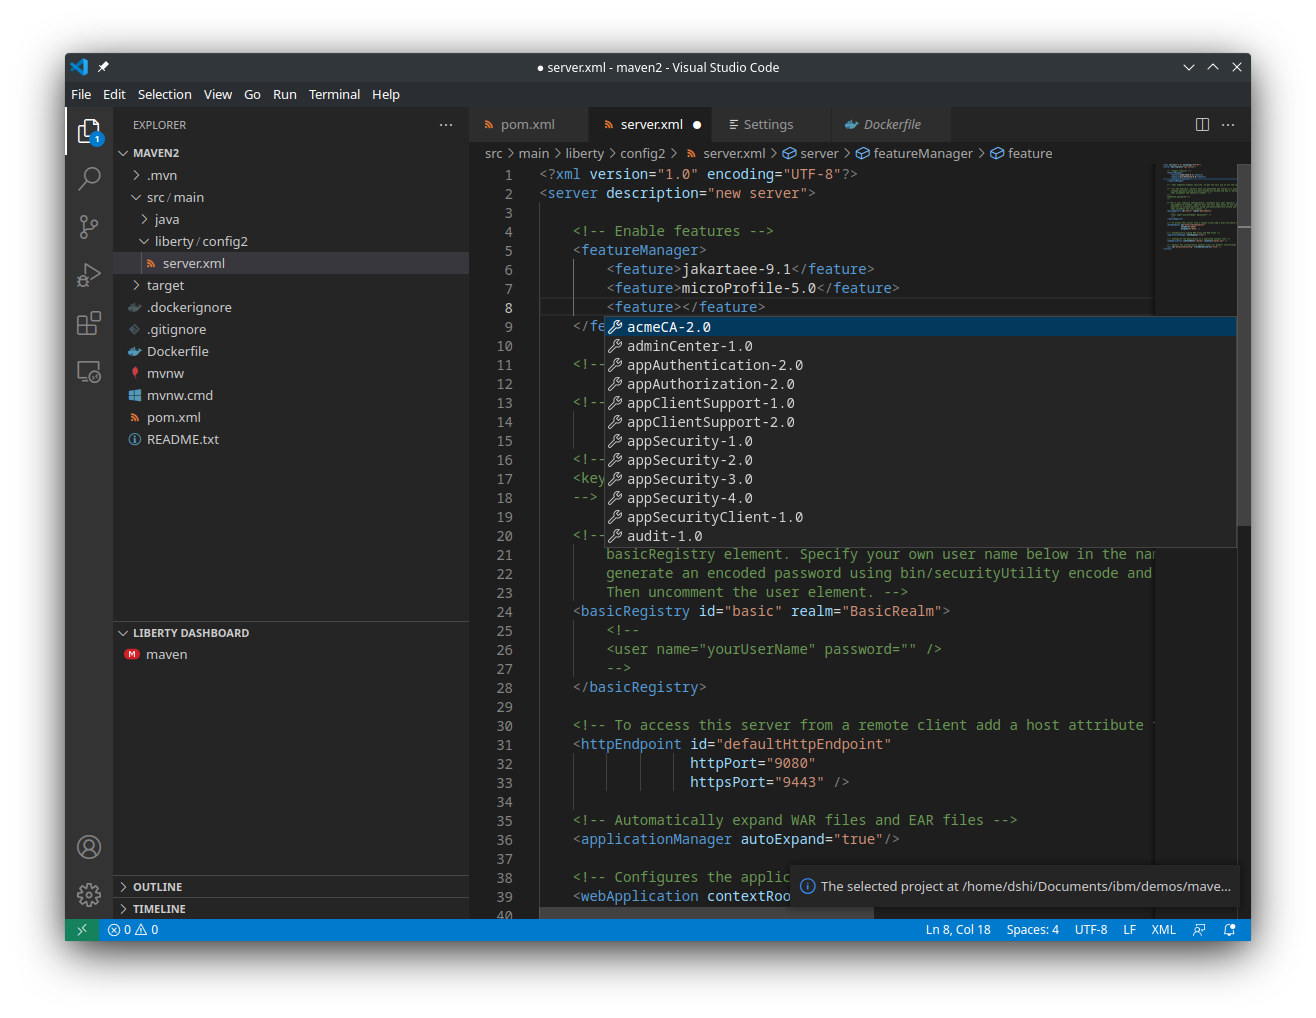Click the README.txt info icon

(135, 440)
